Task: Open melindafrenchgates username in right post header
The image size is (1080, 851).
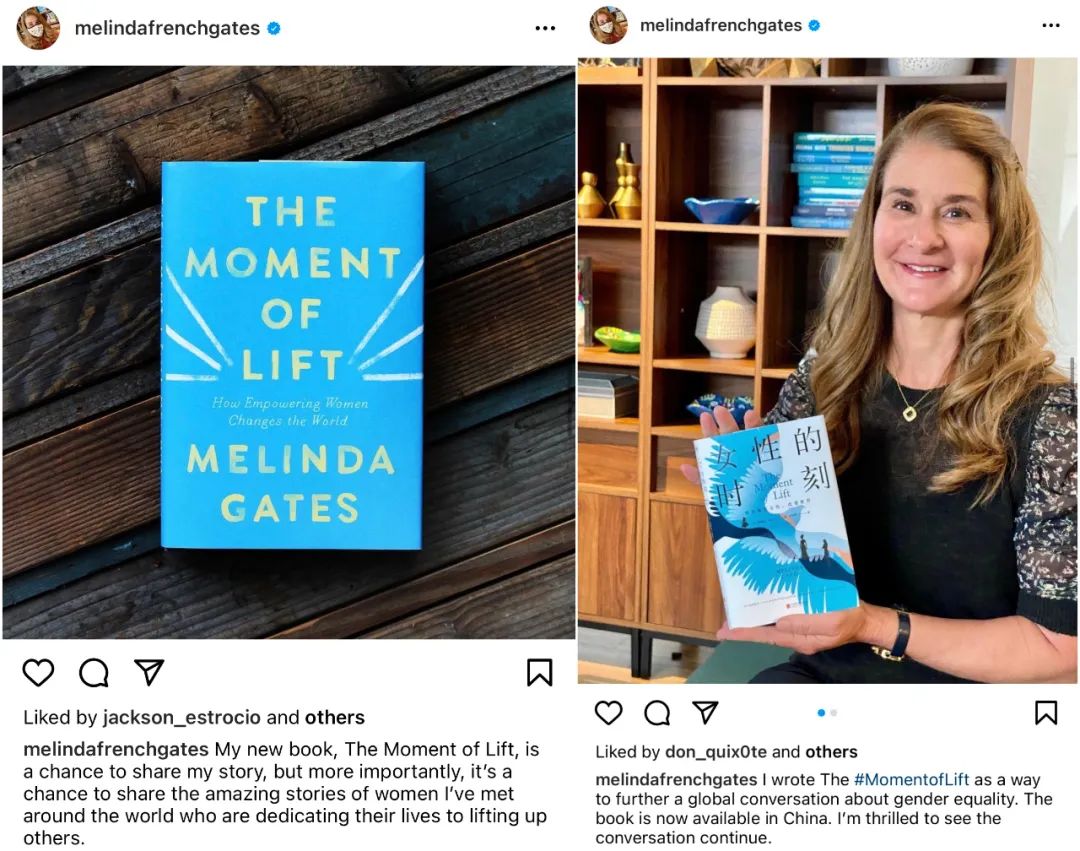Action: tap(720, 25)
